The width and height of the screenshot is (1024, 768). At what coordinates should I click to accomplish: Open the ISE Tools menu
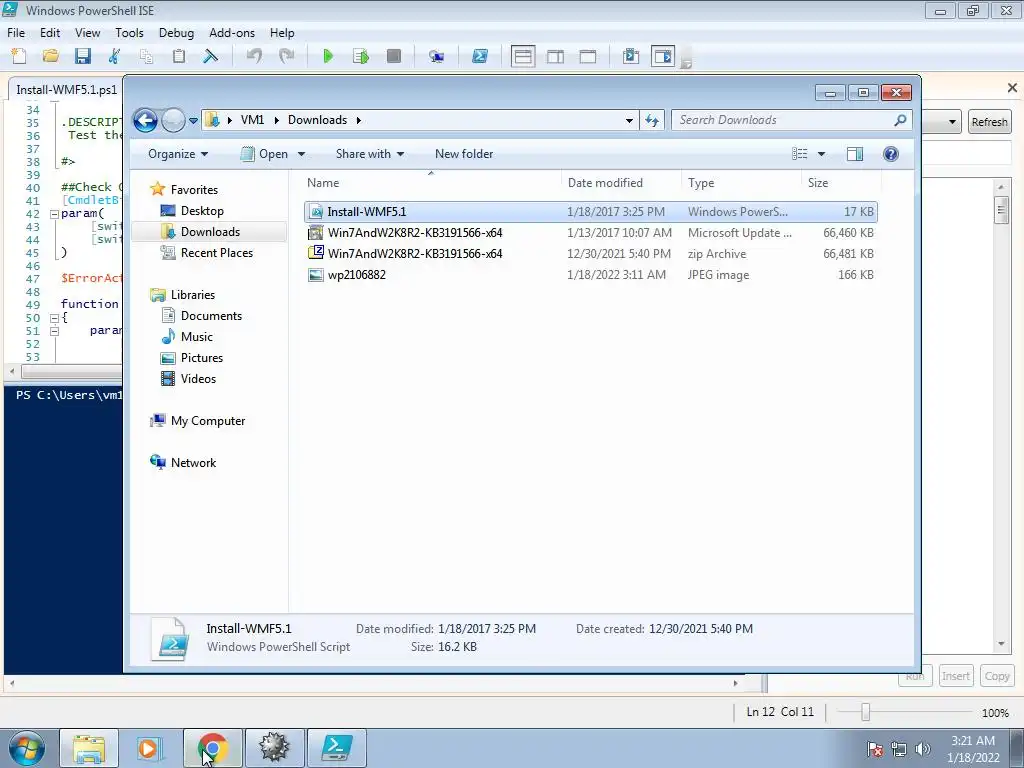point(129,33)
